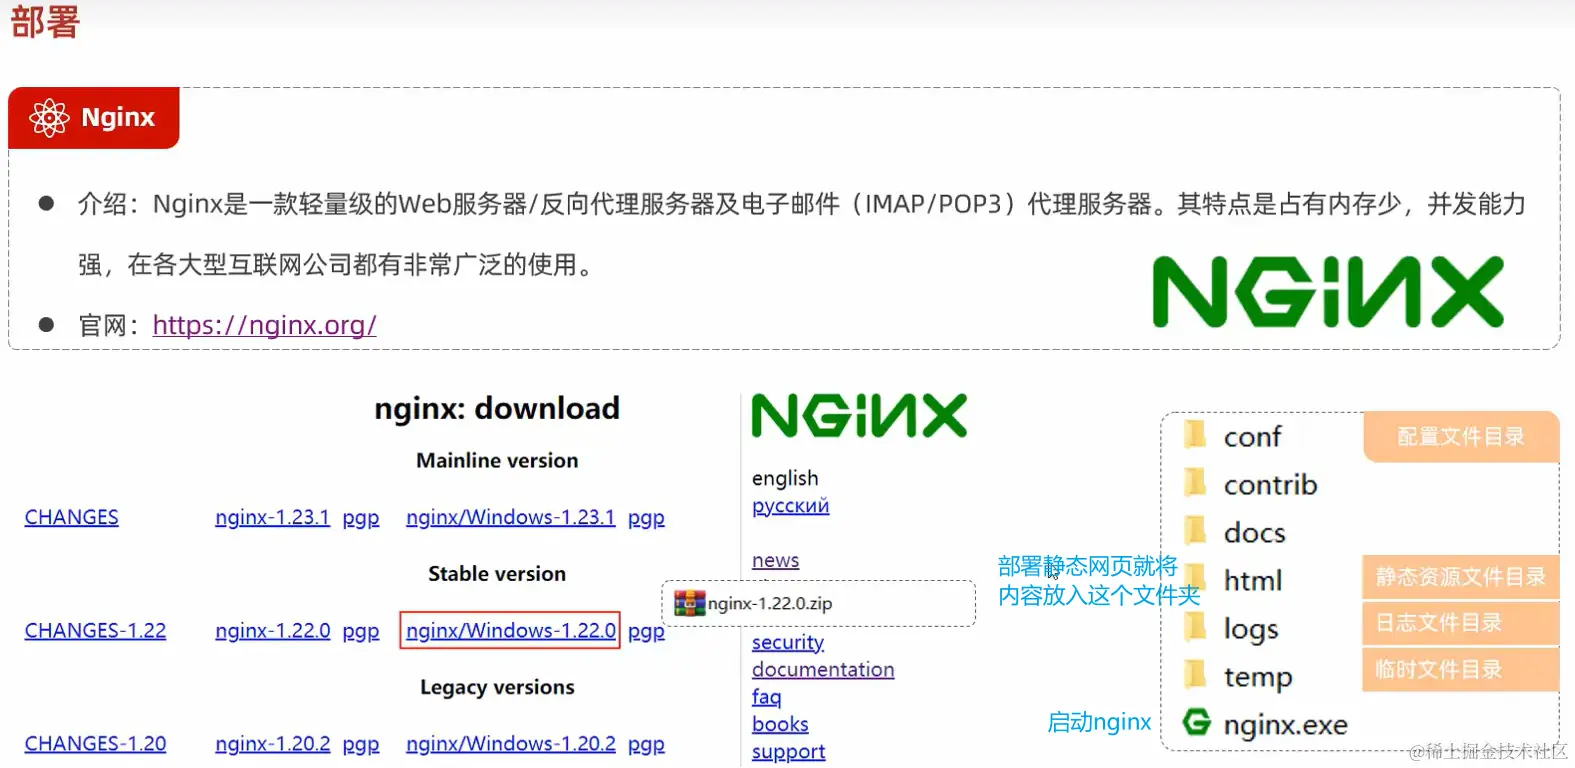Open the https://nginx.org/ official site link
The height and width of the screenshot is (768, 1575).
click(x=264, y=325)
